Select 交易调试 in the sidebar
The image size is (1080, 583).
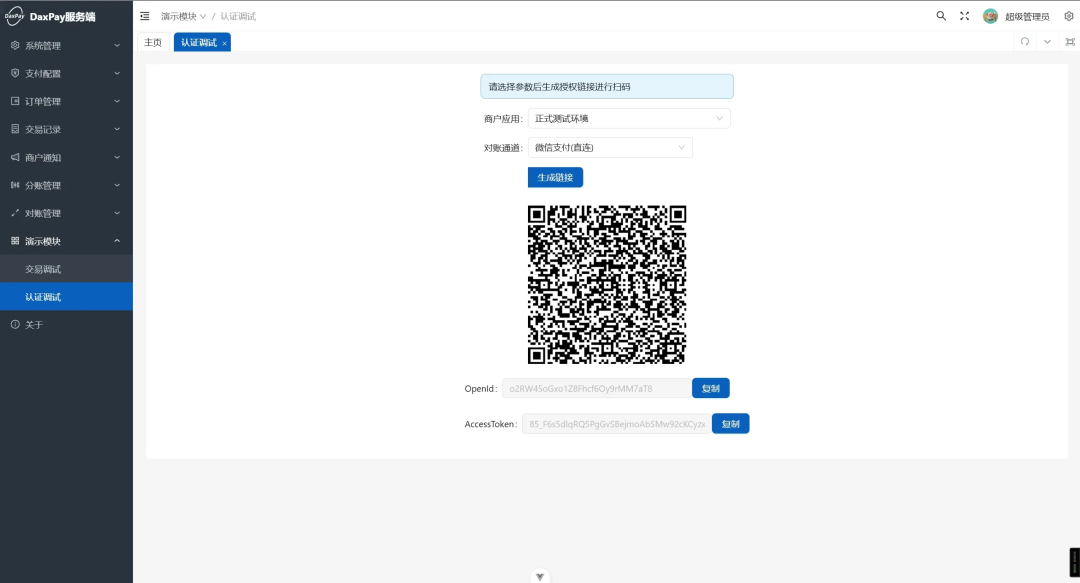43,269
